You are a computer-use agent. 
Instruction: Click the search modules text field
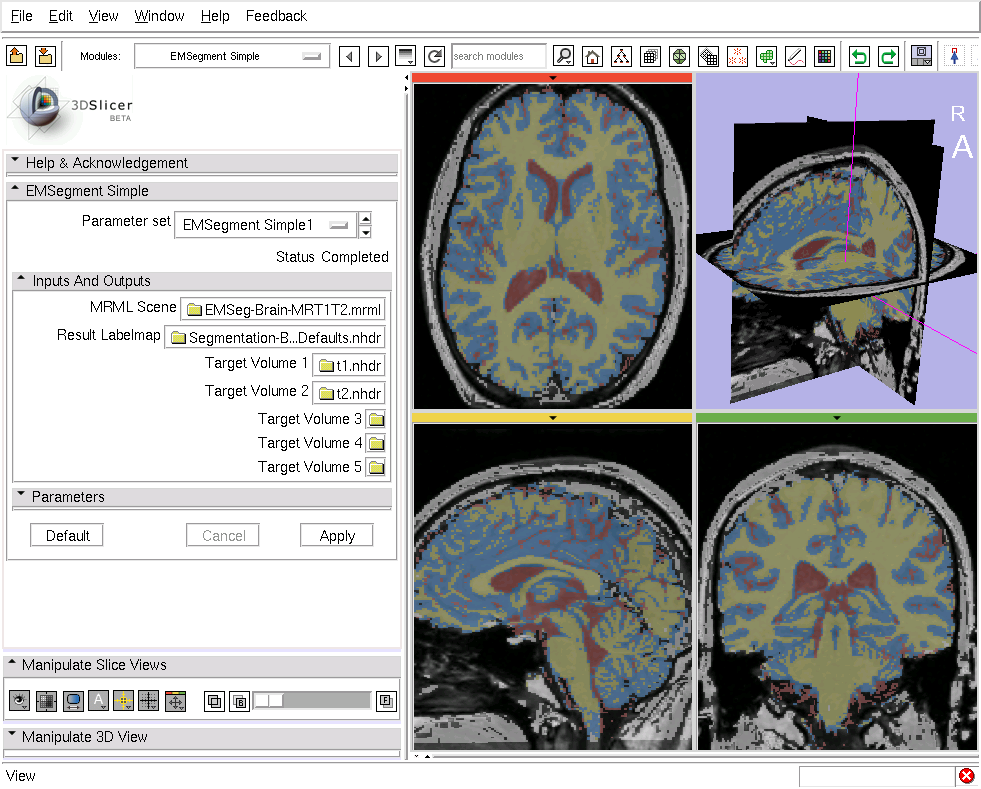tap(498, 57)
